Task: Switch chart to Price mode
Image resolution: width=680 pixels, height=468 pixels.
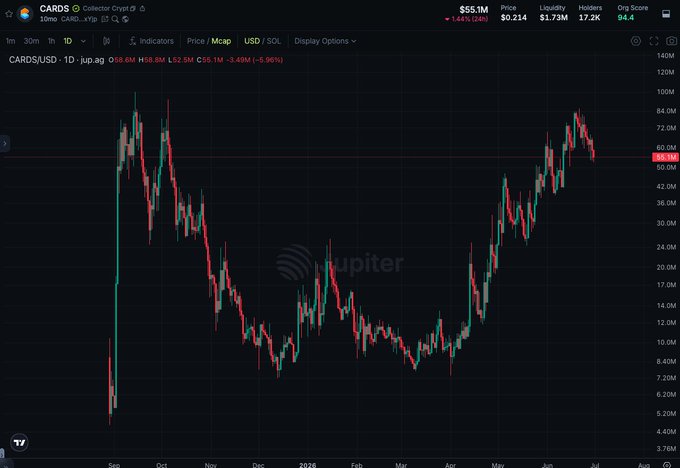Action: tap(196, 41)
